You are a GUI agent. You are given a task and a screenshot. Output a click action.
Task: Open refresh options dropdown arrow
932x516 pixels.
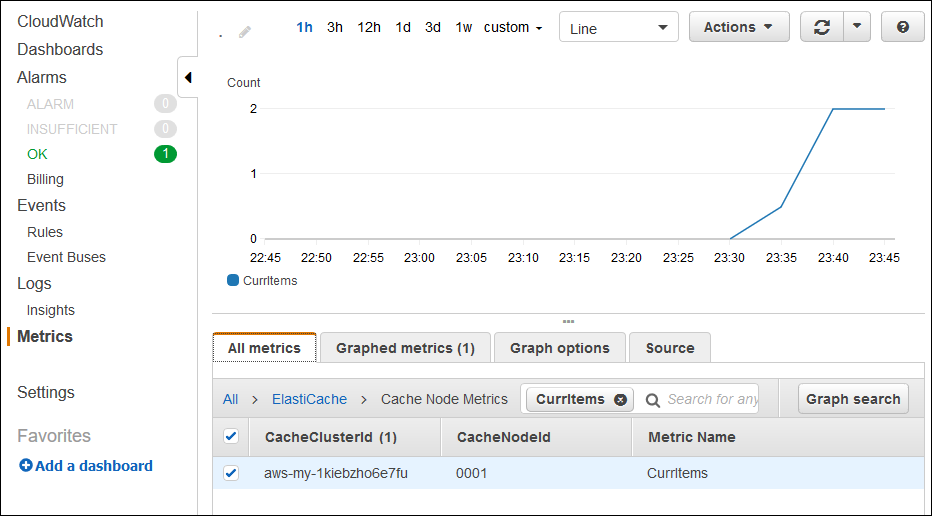click(857, 28)
